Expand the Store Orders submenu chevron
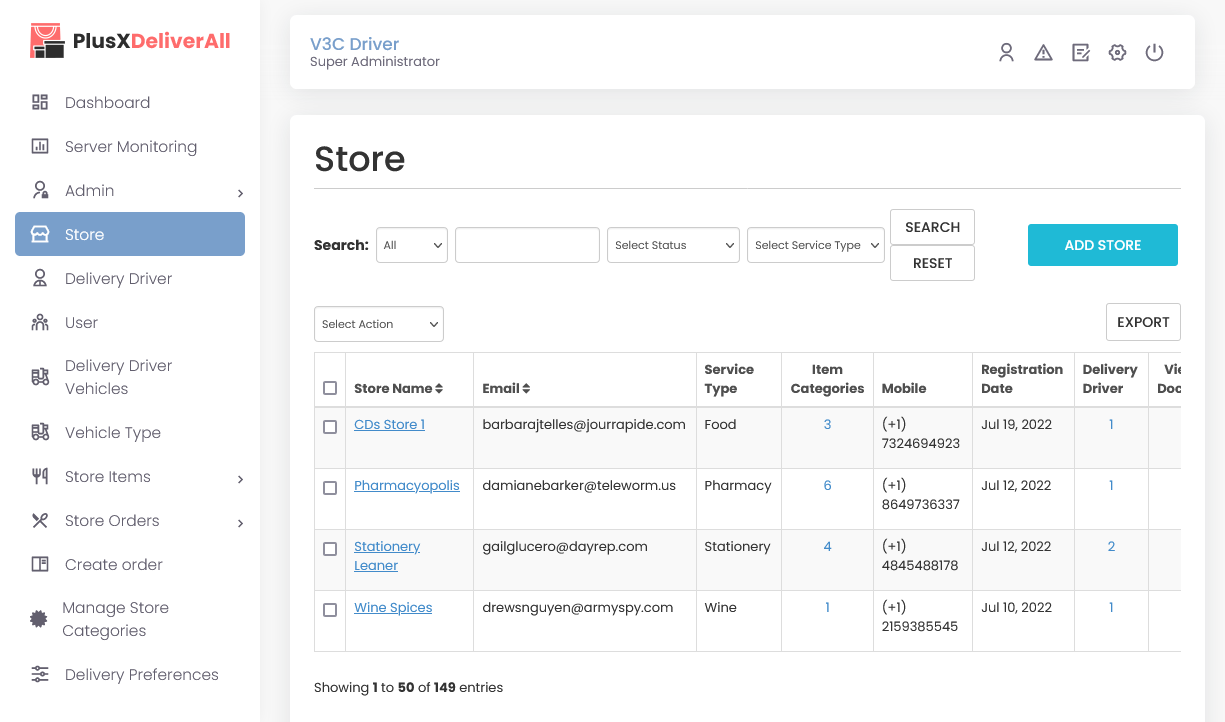 240,523
